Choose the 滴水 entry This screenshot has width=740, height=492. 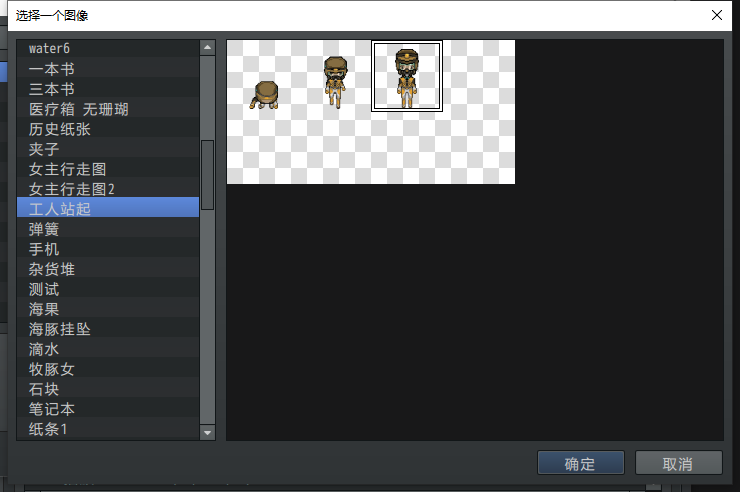(x=108, y=349)
